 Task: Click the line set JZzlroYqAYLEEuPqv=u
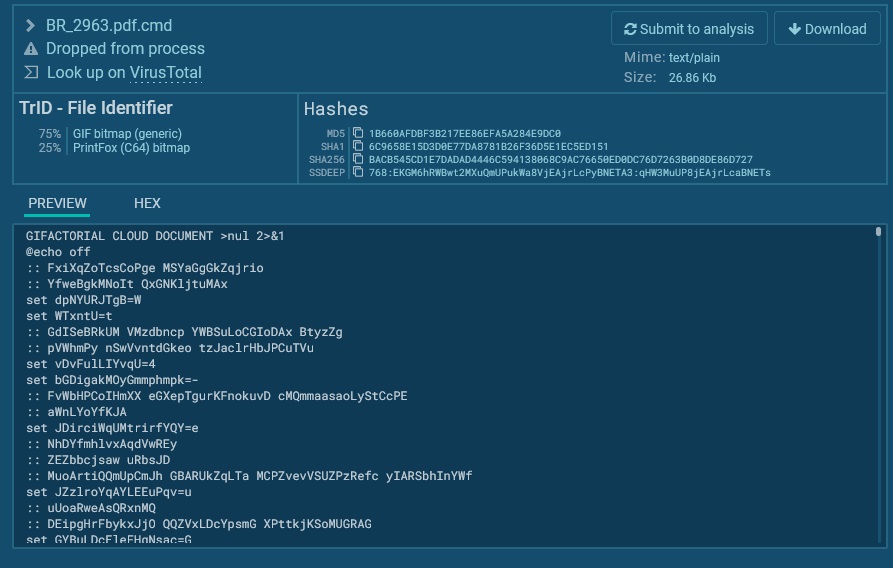tap(109, 492)
